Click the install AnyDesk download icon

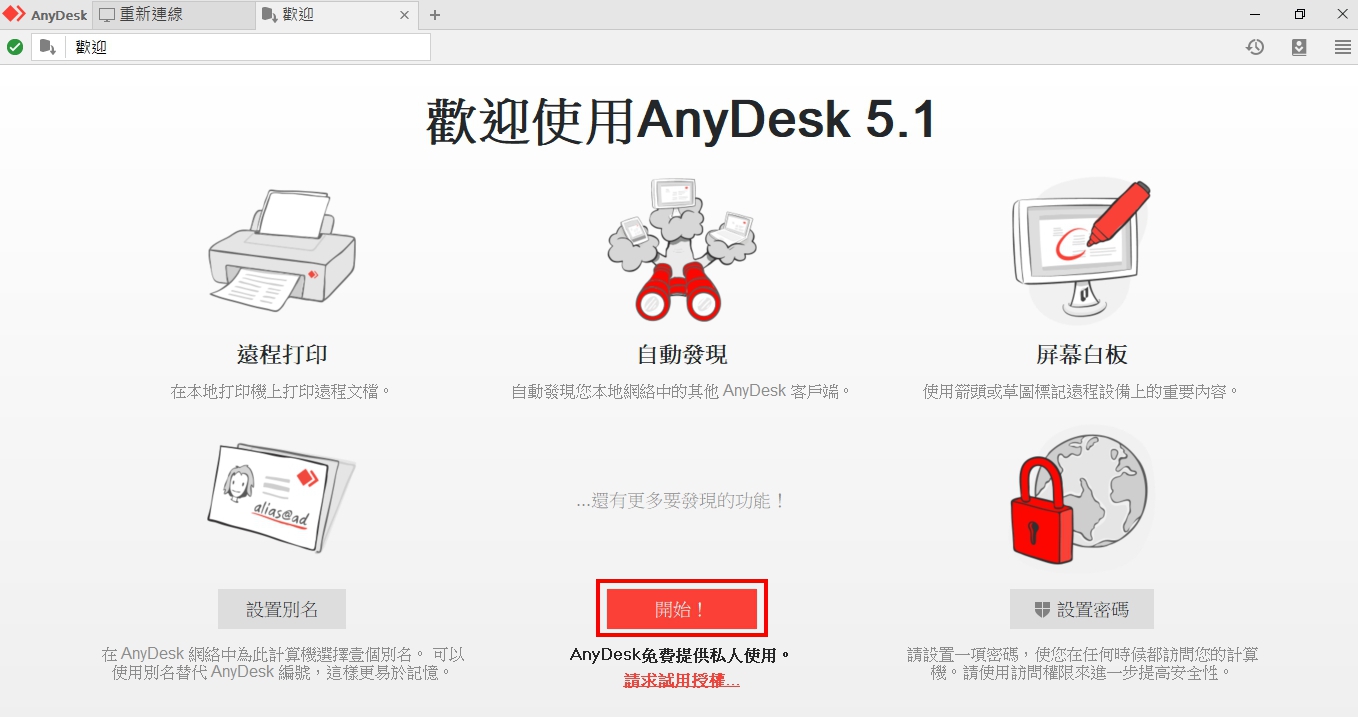point(1298,47)
